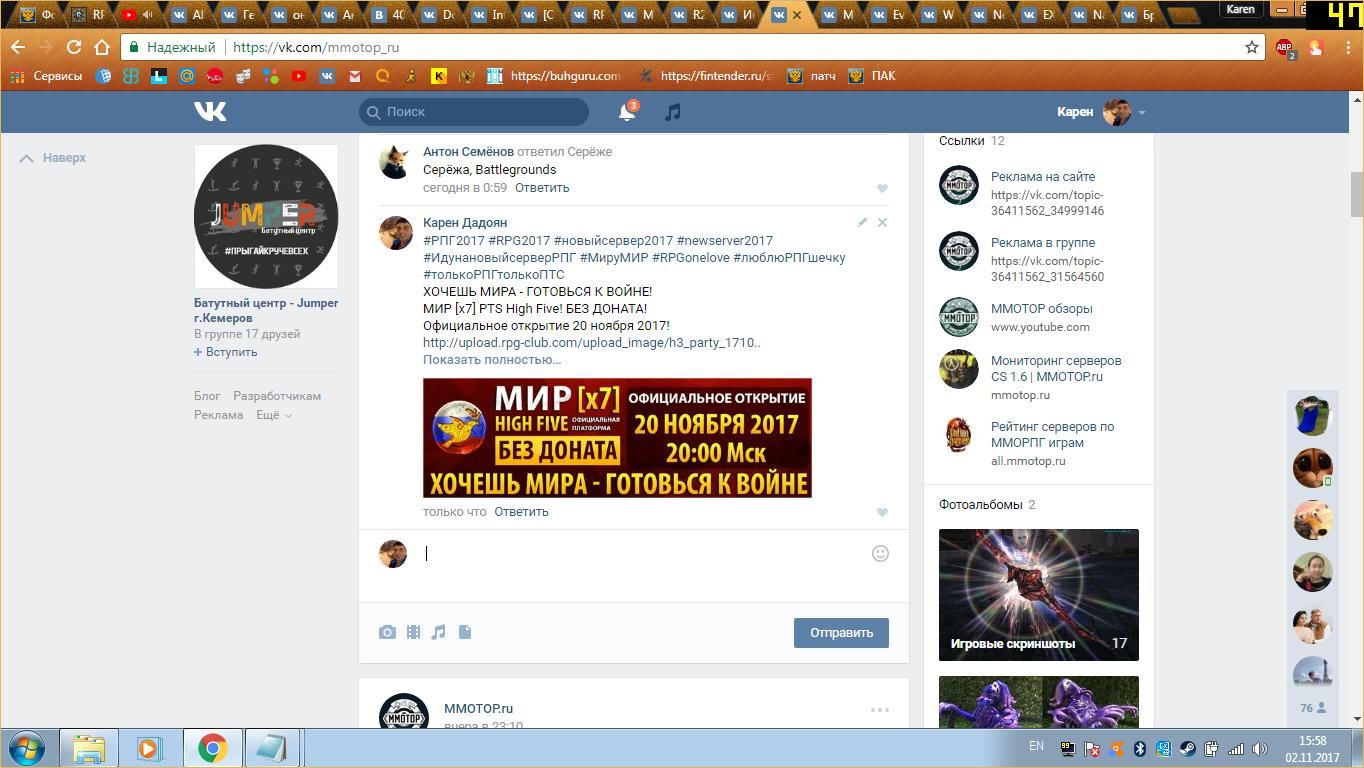The width and height of the screenshot is (1364, 768).
Task: Open Chrome from the taskbar
Action: tap(212, 748)
